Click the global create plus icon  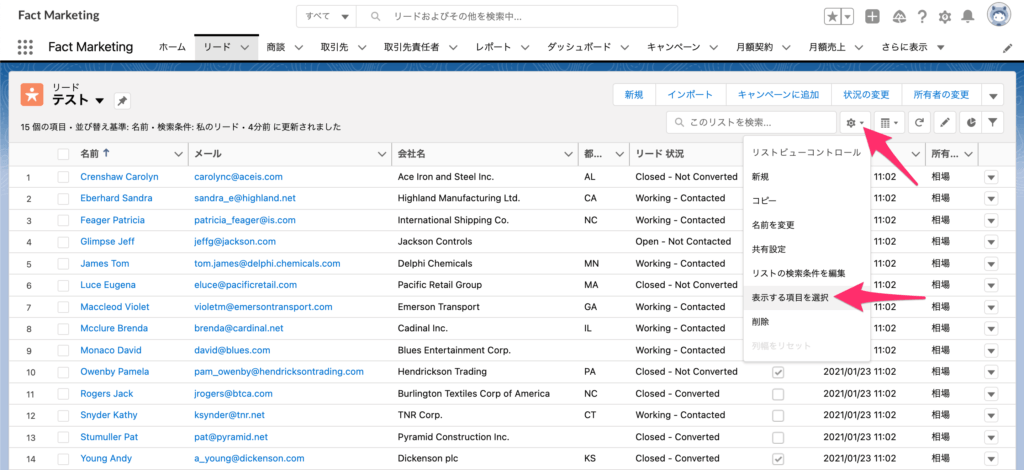[872, 17]
